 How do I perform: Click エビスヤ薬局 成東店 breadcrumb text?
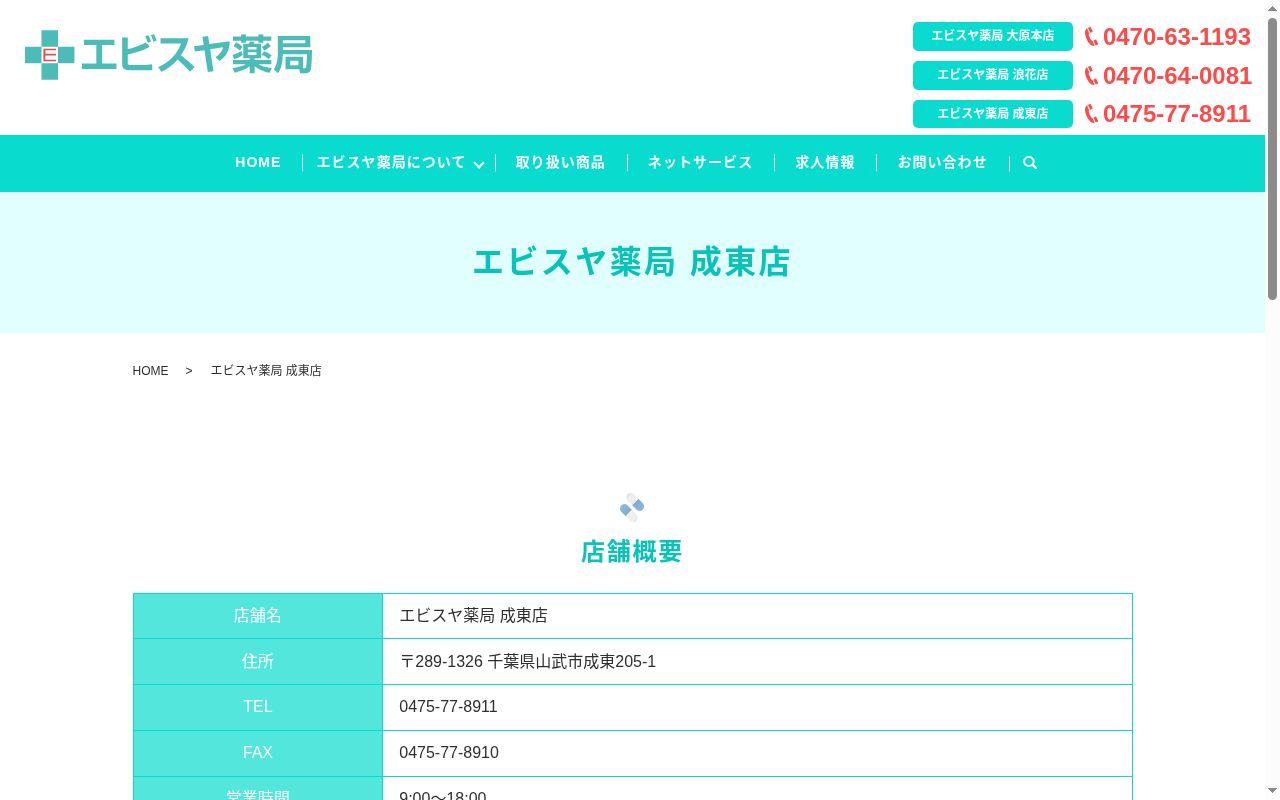coord(266,371)
